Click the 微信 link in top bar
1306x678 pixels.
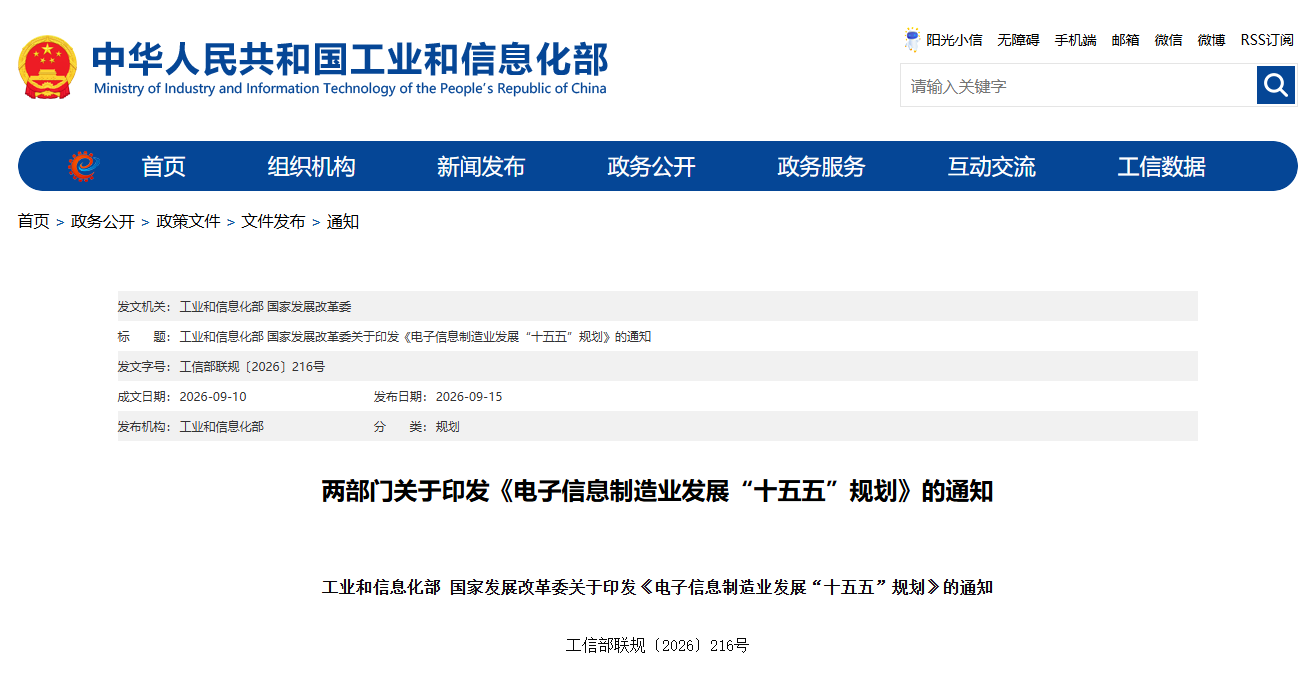click(1168, 40)
